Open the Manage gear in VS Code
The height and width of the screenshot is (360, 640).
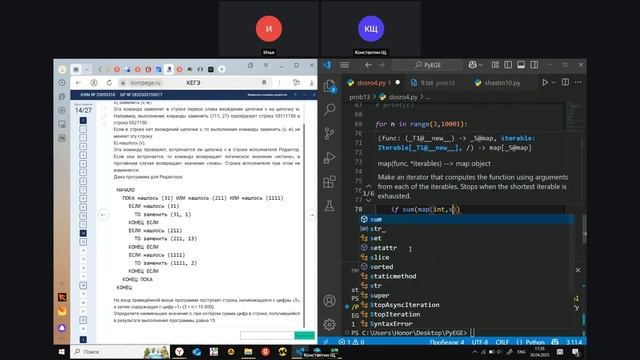329,324
